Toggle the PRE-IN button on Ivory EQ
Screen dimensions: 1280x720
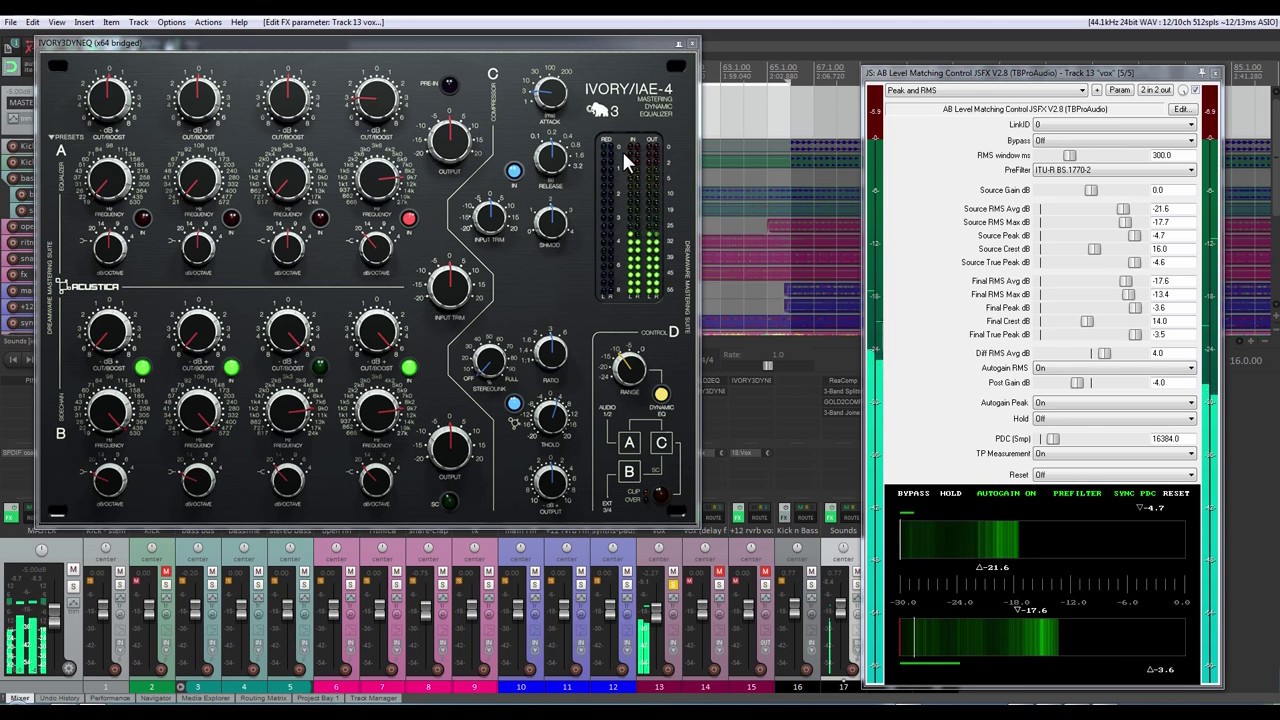click(450, 85)
